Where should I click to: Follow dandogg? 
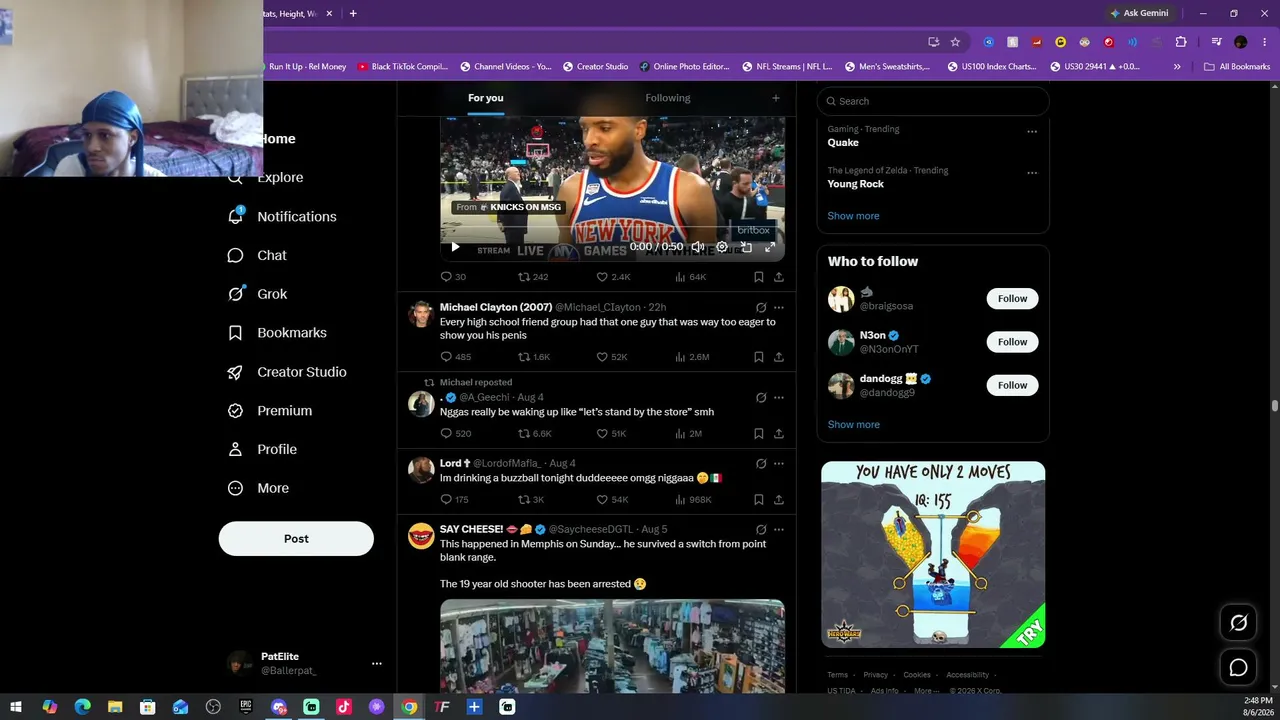point(1012,385)
